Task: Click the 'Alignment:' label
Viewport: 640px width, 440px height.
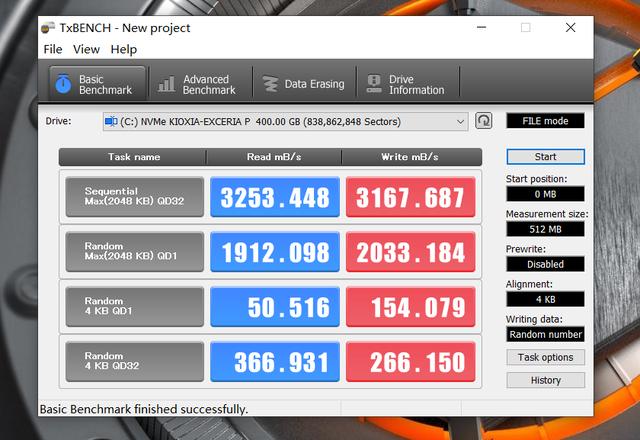Action: click(x=529, y=284)
